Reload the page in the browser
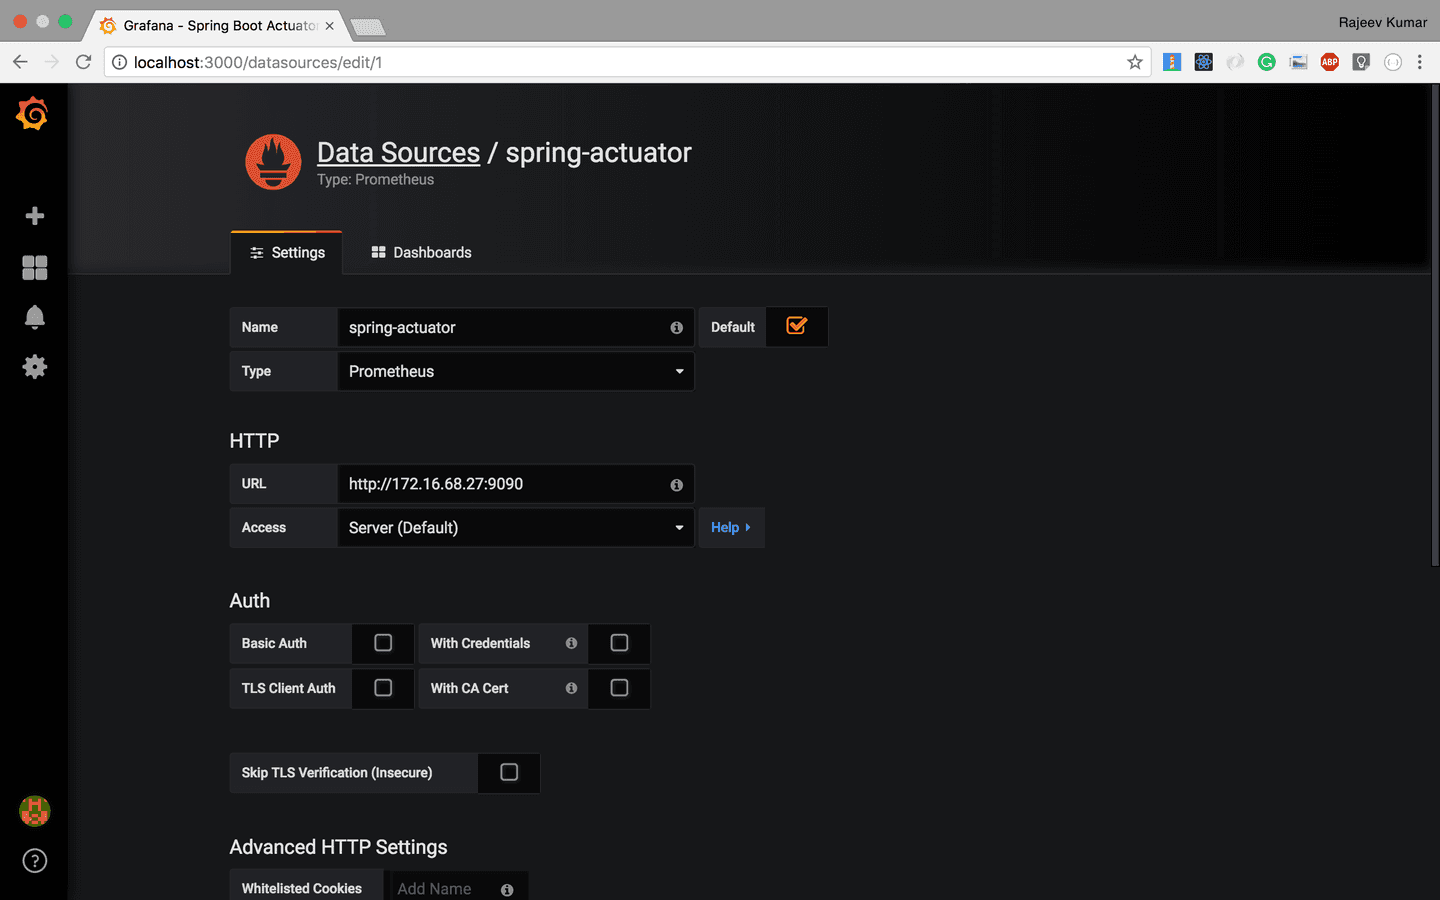 [x=84, y=62]
